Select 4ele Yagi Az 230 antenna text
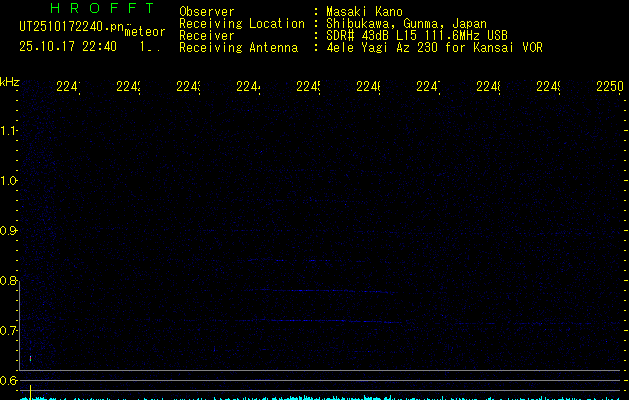The width and height of the screenshot is (629, 400). (x=434, y=48)
